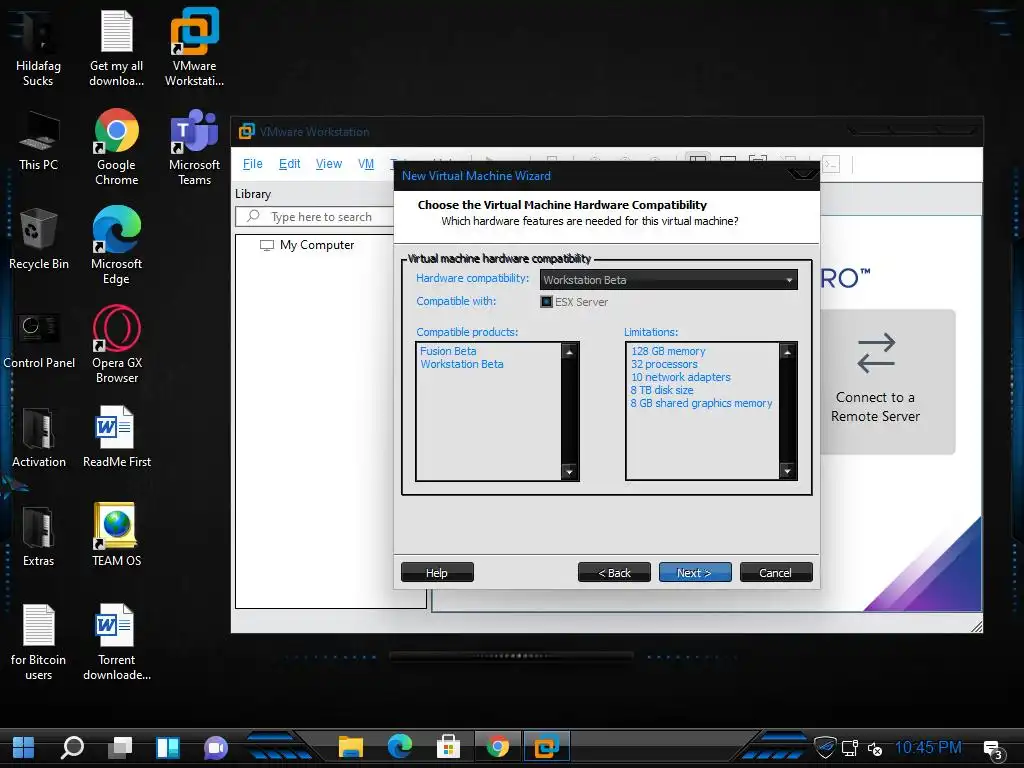This screenshot has width=1024, height=768.
Task: Open the Activation folder
Action: (39, 438)
